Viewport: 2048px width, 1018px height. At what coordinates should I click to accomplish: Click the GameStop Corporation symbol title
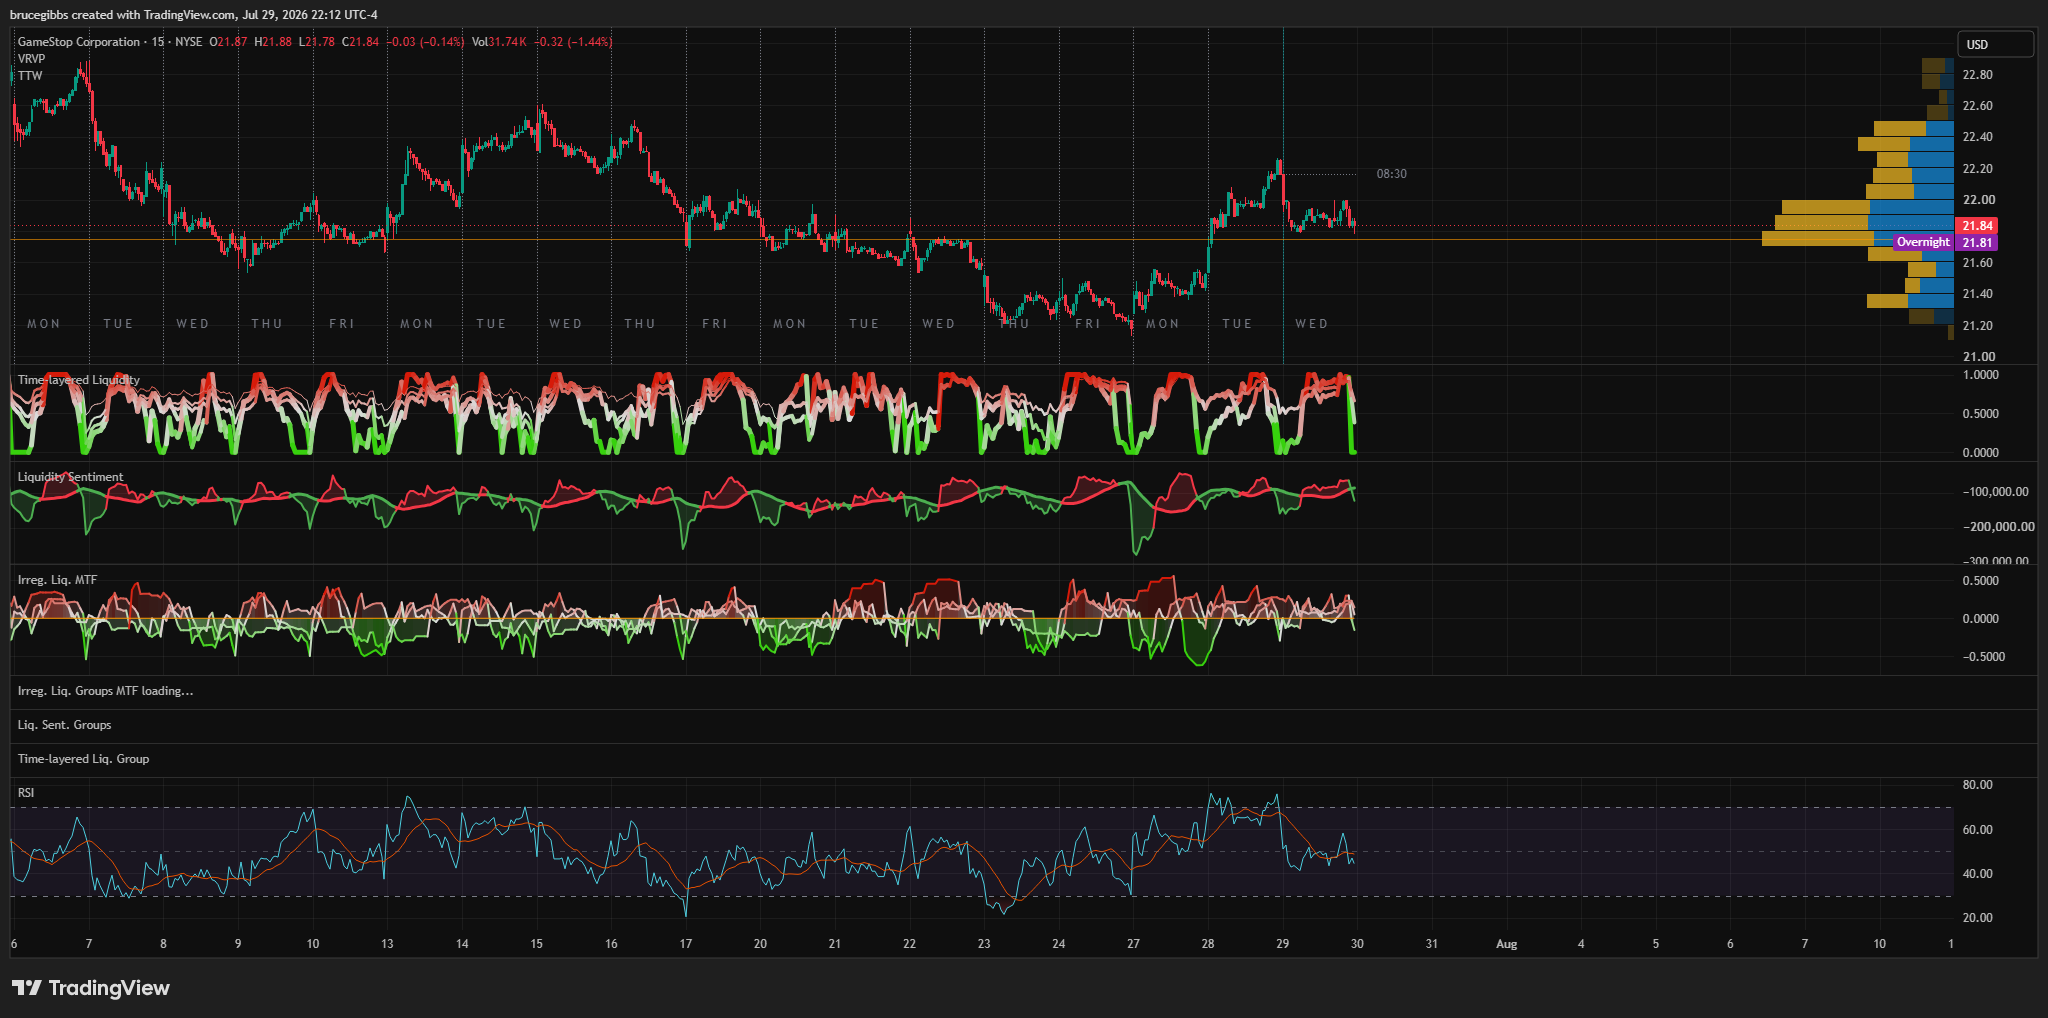point(79,42)
